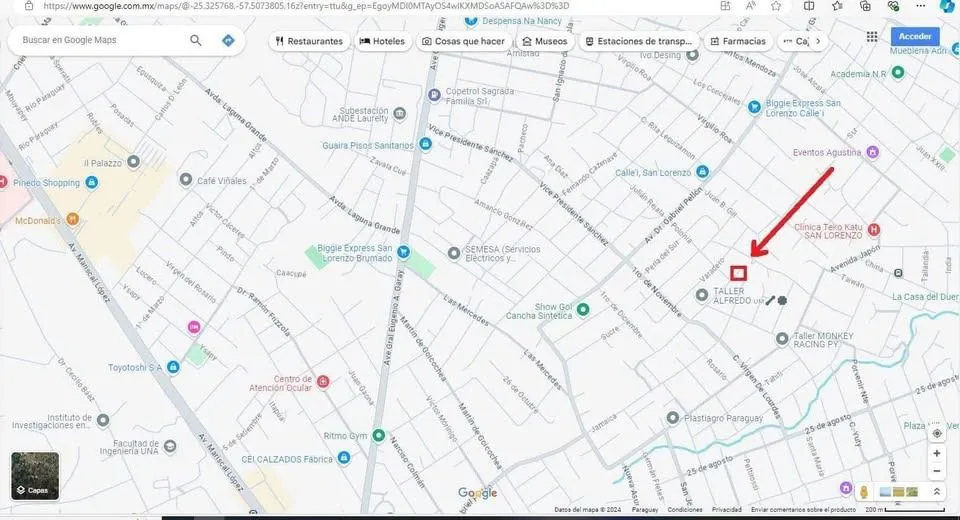Click the site padlock info icon
Screen dimensions: 960x520
point(29,6)
